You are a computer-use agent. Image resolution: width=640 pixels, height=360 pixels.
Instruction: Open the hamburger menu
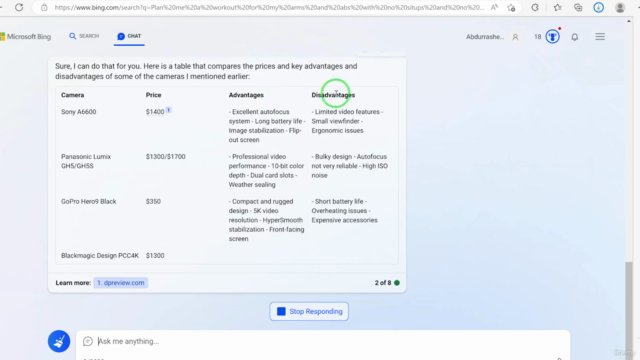pos(600,37)
